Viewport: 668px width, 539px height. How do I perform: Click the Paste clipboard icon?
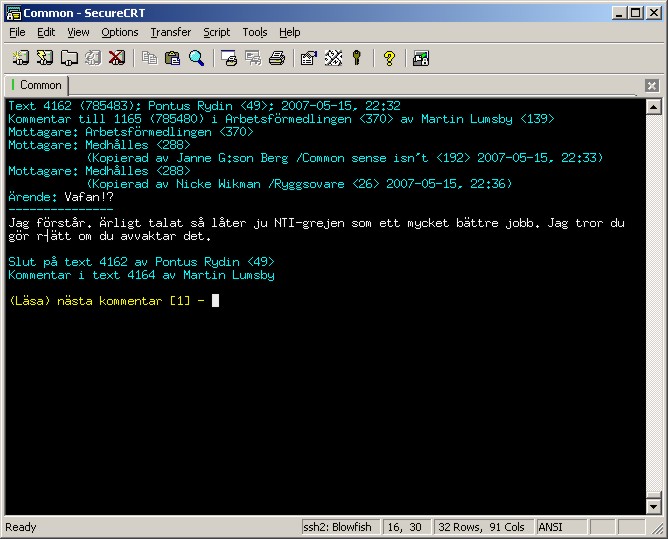pyautogui.click(x=173, y=58)
